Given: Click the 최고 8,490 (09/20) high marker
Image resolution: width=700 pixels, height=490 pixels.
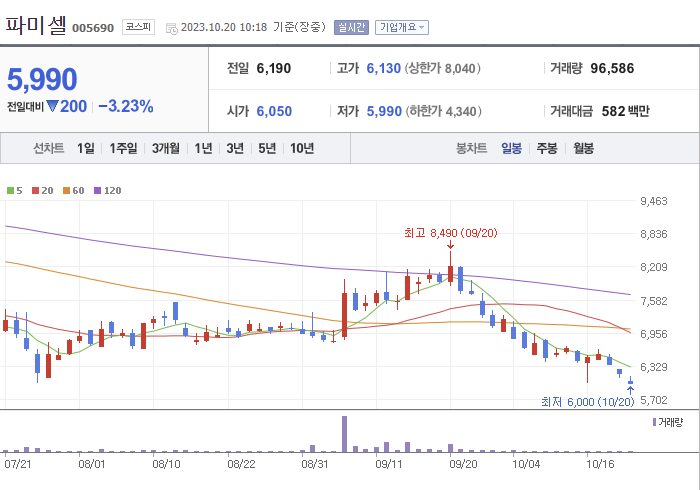Looking at the screenshot, I should tap(450, 233).
